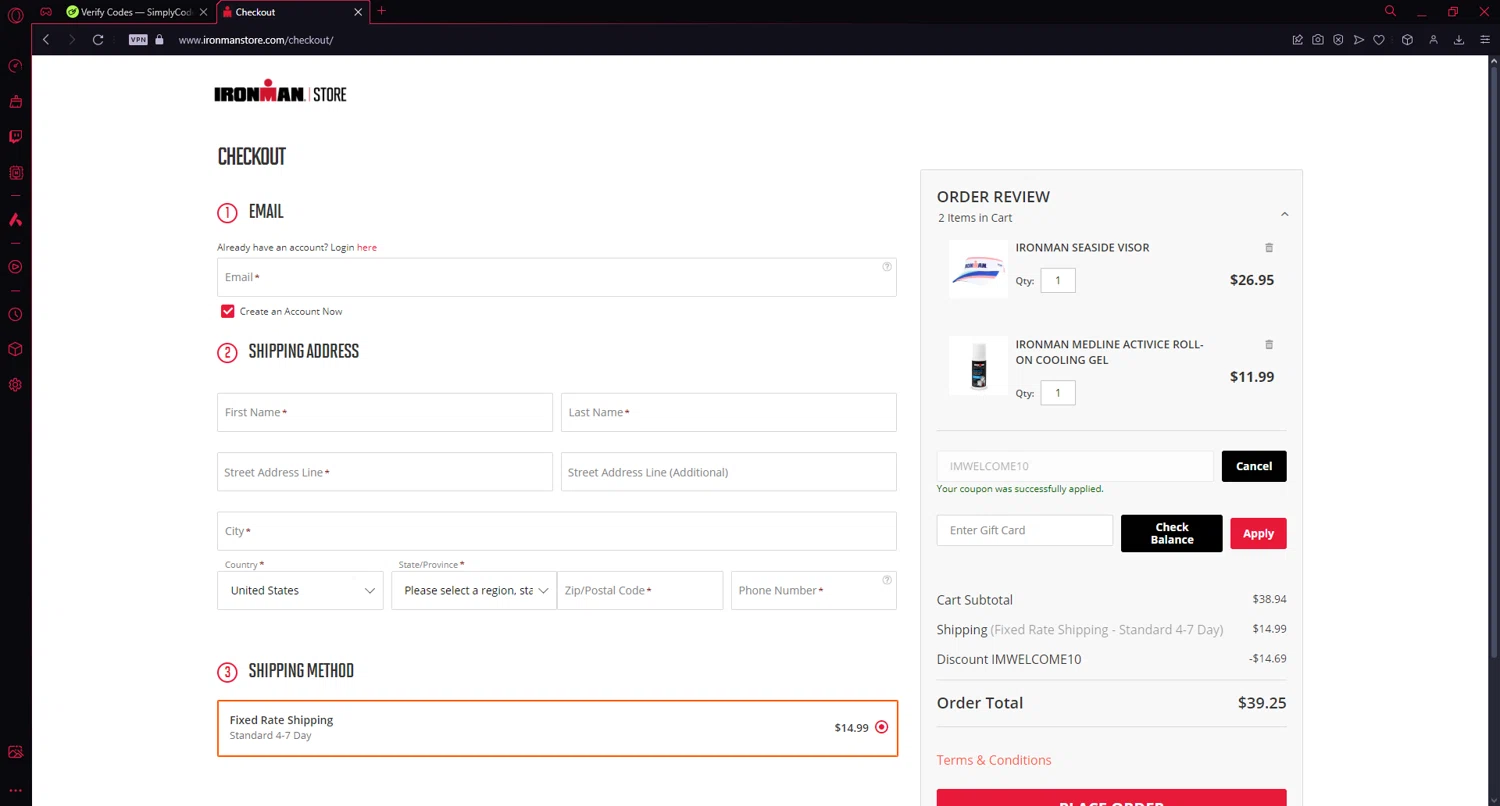Focus the First Name field
The image size is (1500, 806).
coord(385,412)
